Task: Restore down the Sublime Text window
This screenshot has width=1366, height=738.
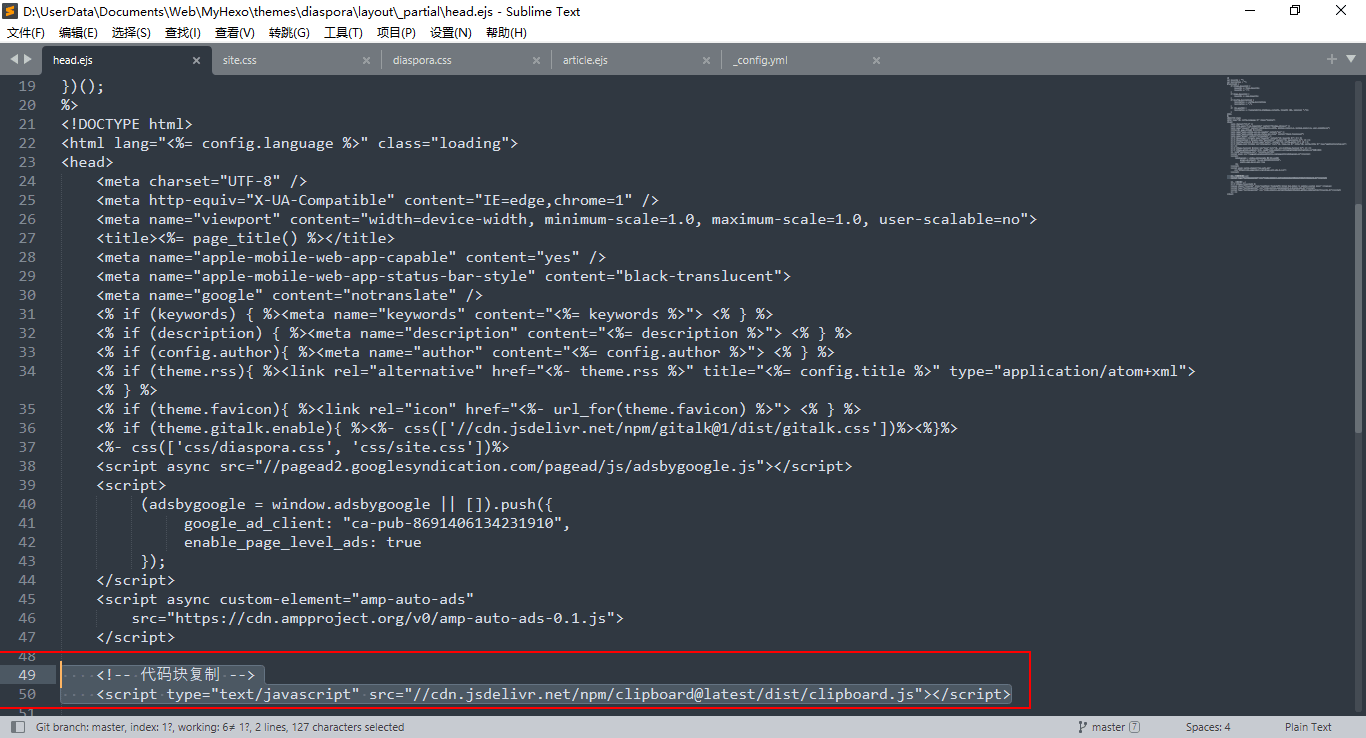Action: [1296, 11]
